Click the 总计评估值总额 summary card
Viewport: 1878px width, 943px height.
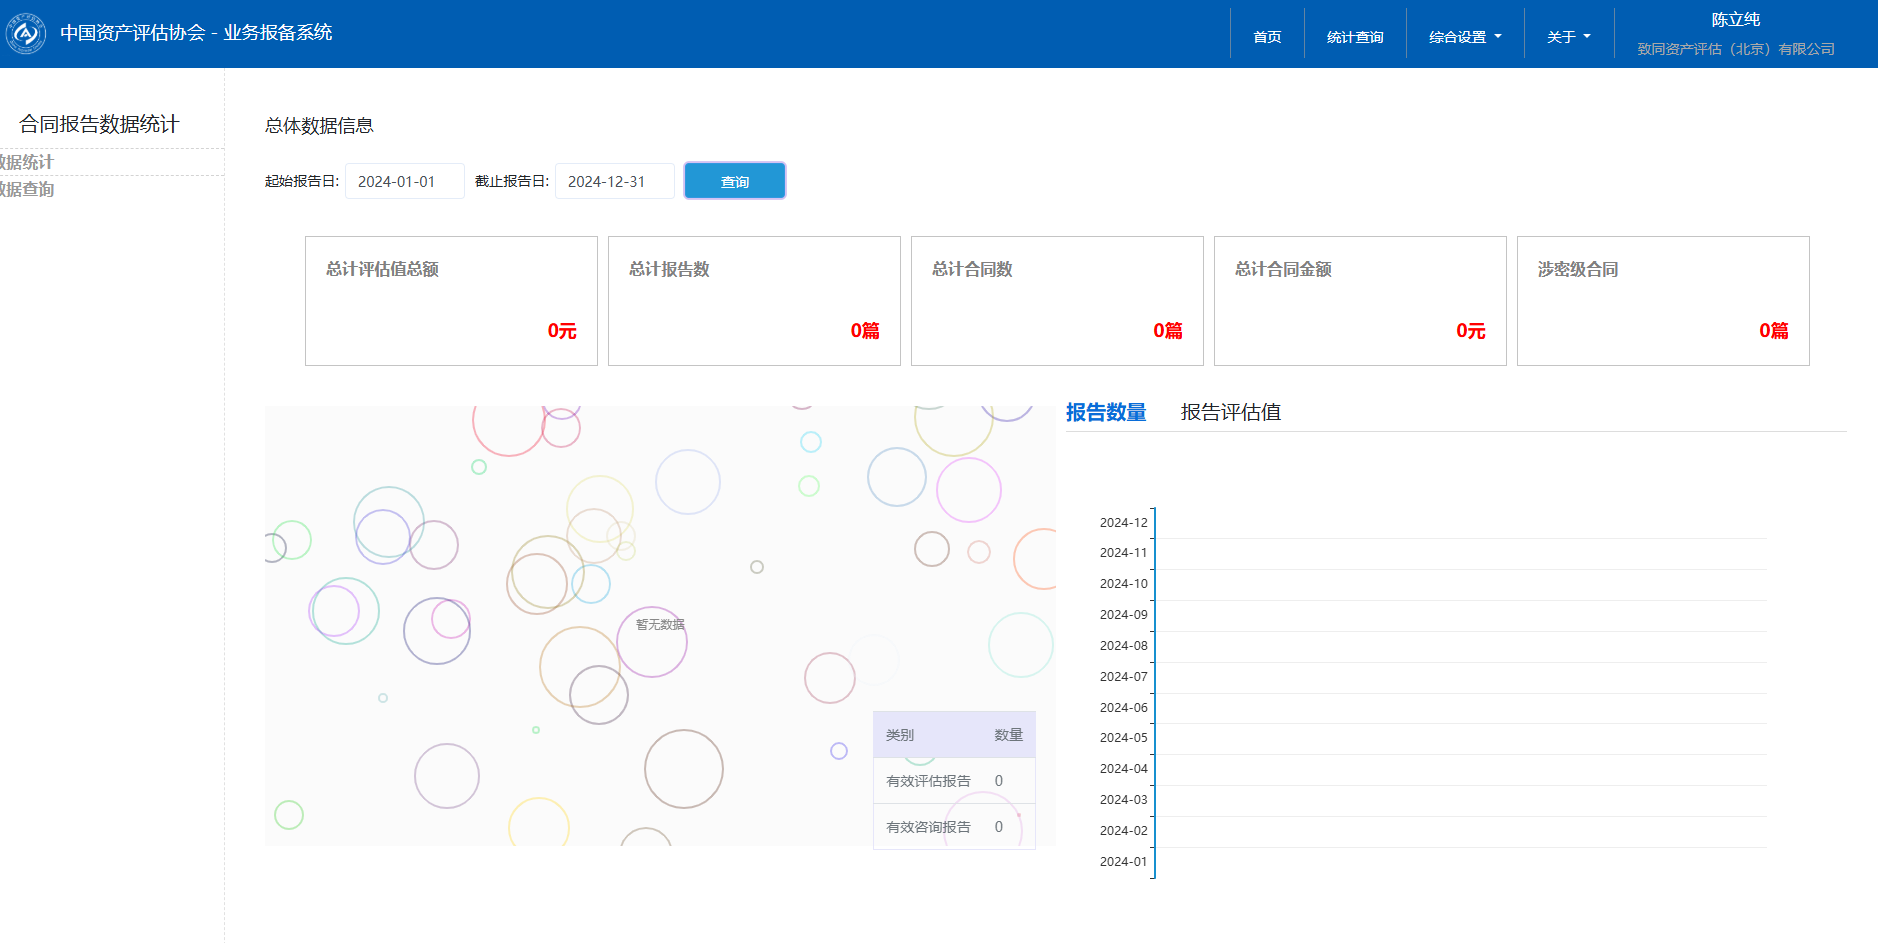pos(451,301)
